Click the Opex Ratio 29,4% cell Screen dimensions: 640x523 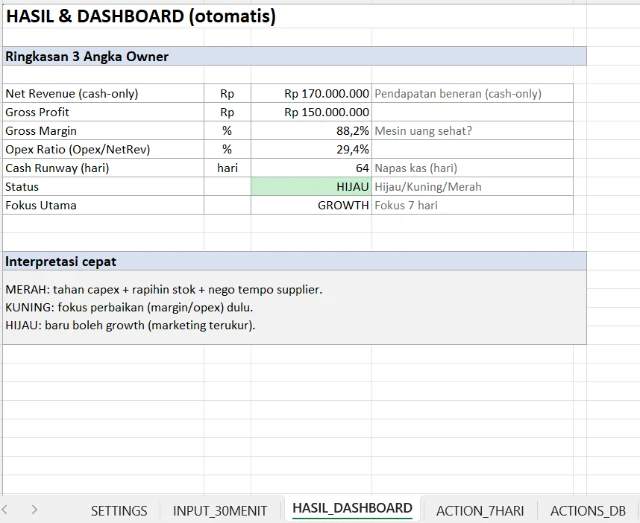pos(311,150)
